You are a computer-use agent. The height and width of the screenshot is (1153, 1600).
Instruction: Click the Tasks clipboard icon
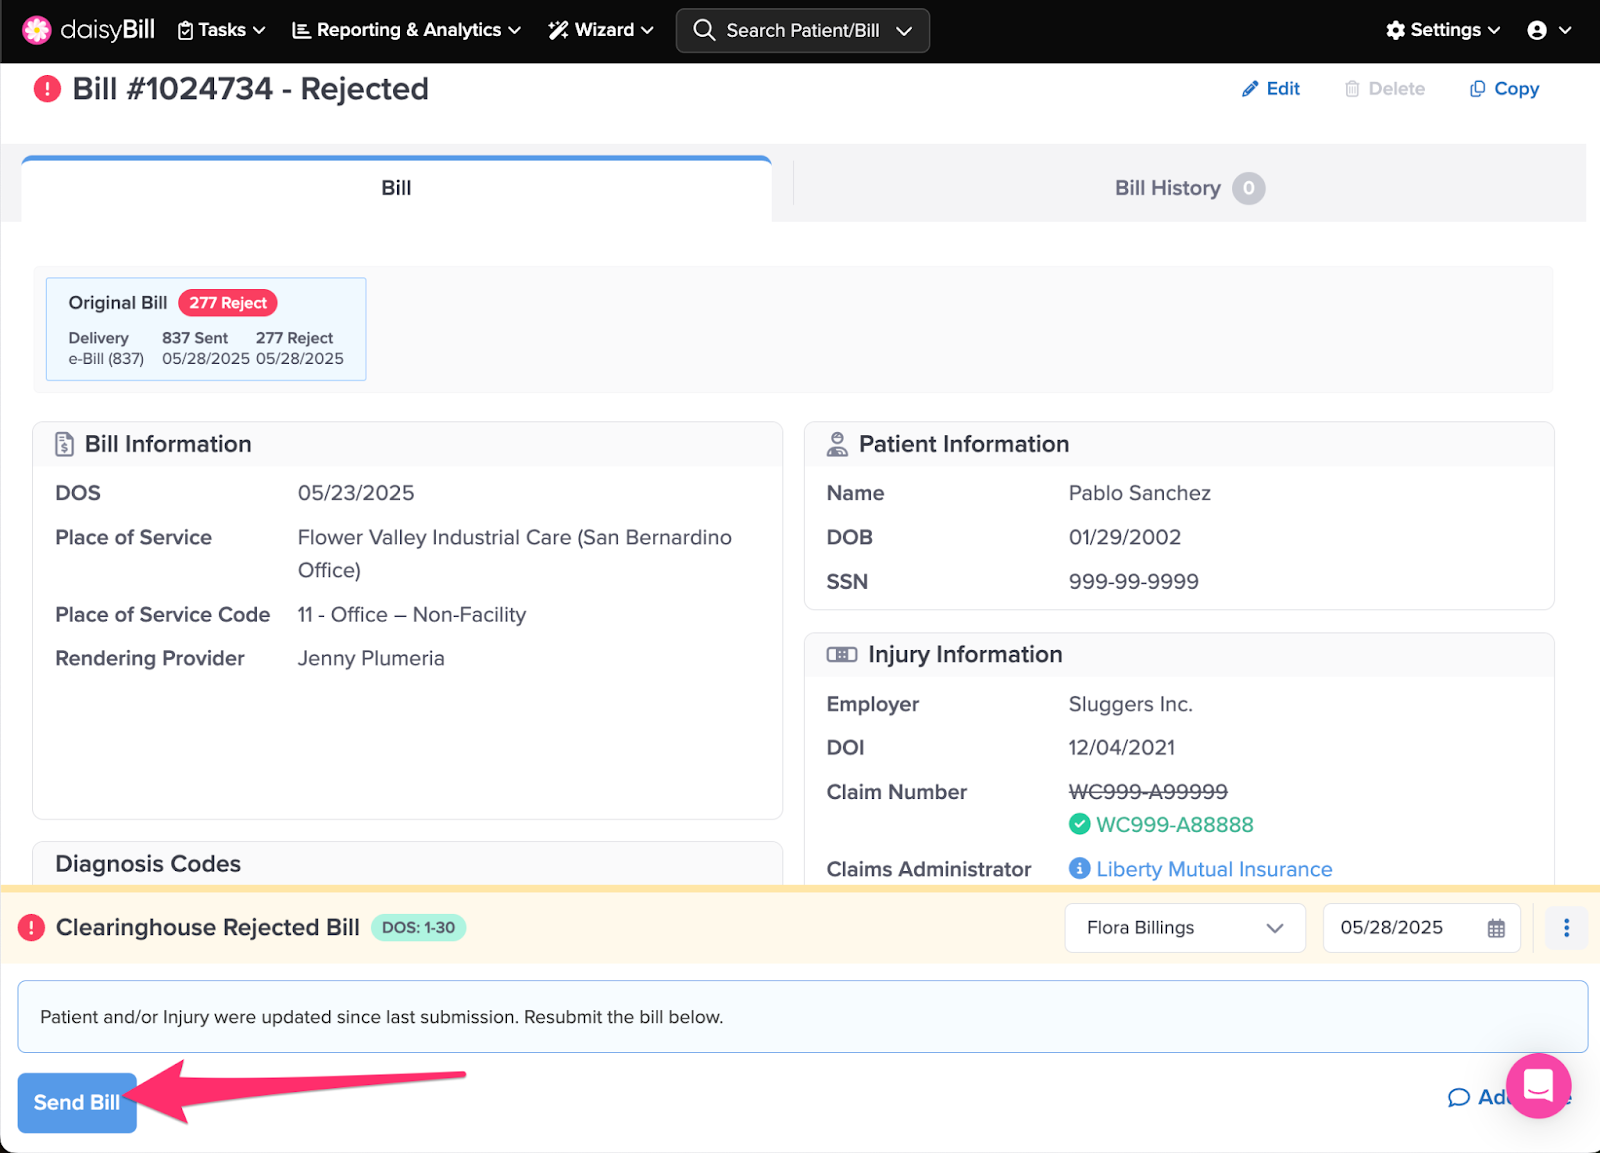point(185,31)
